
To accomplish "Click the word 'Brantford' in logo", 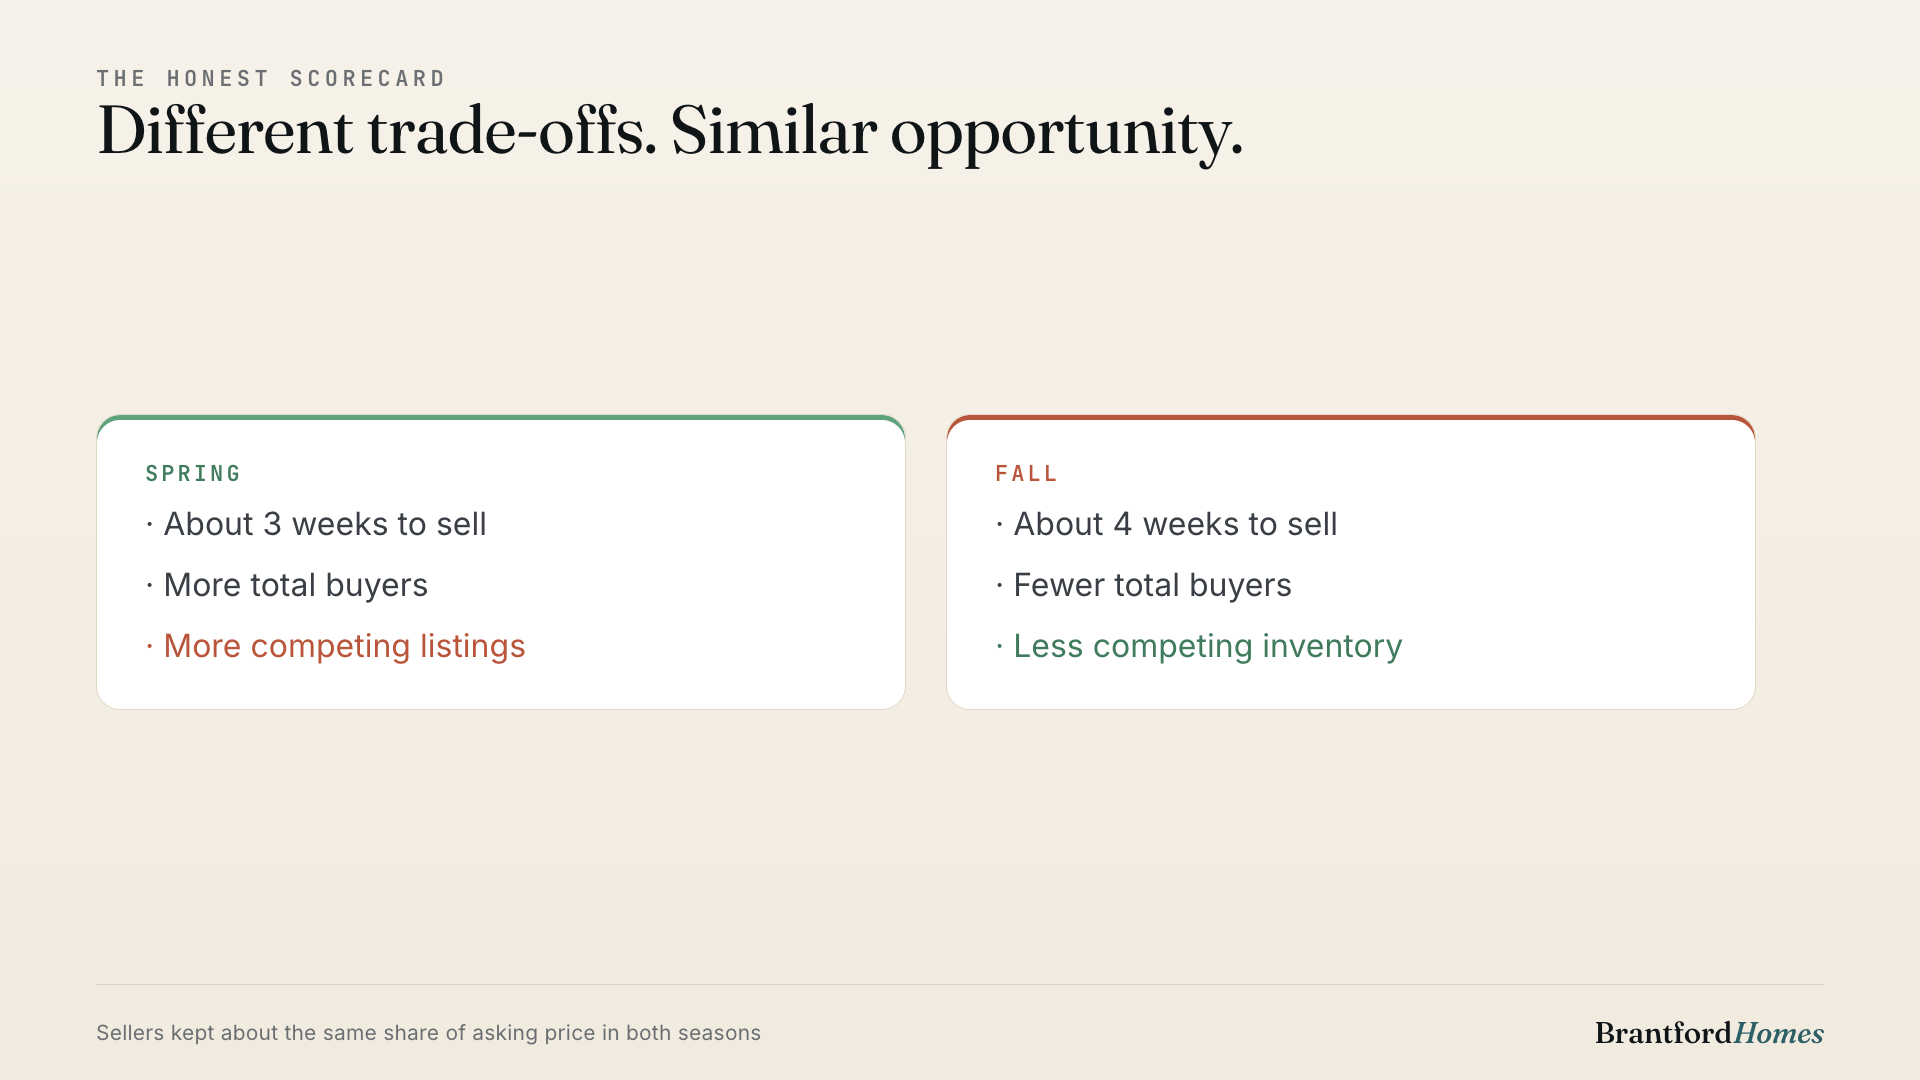I will (x=1663, y=1033).
